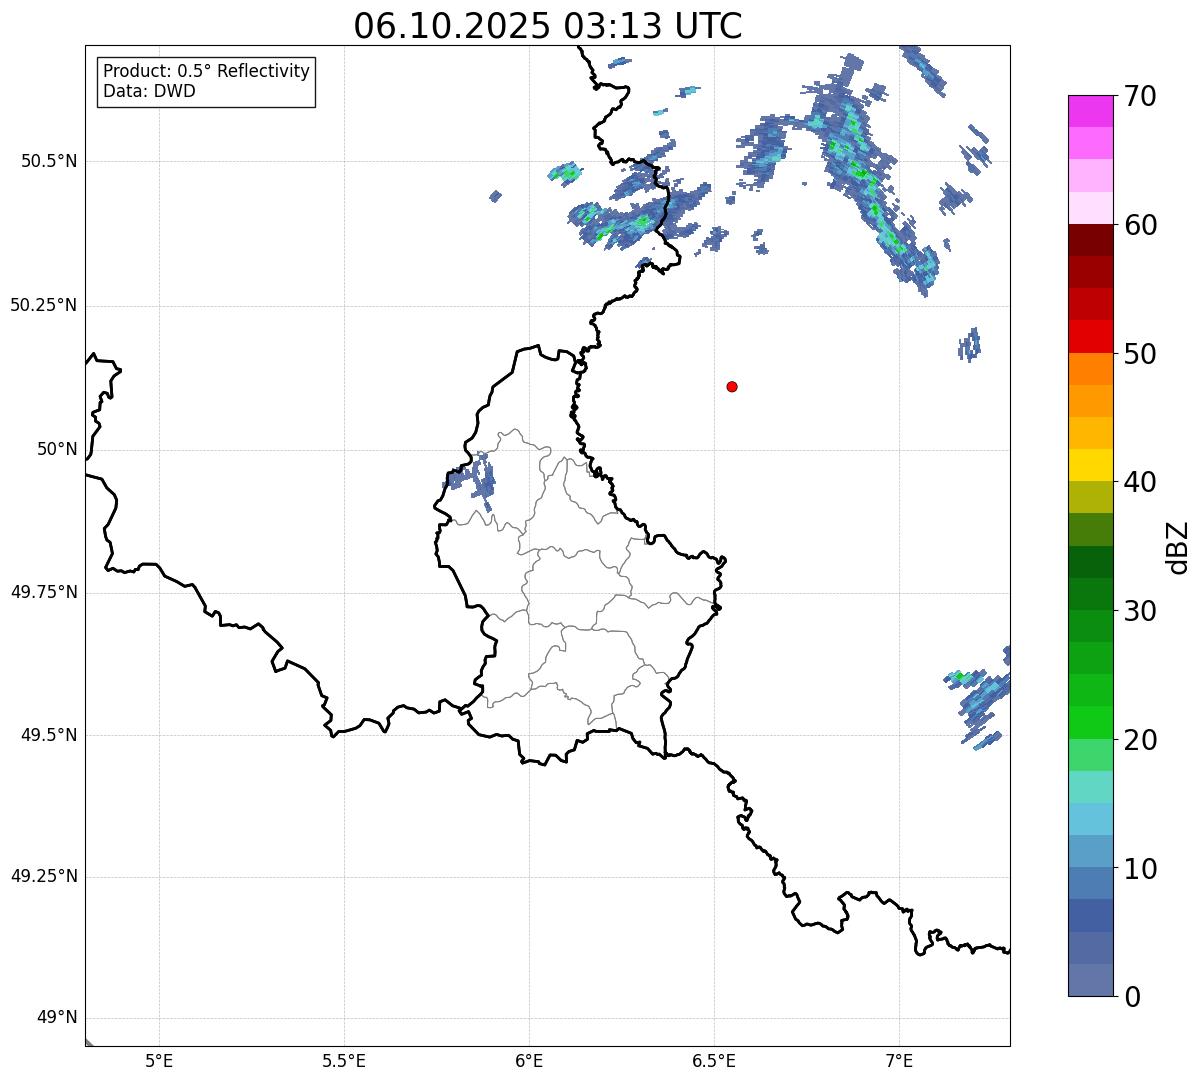Image resolution: width=1202 pixels, height=1081 pixels.
Task: Click the 49.75°N latitude label
Action: pos(44,592)
